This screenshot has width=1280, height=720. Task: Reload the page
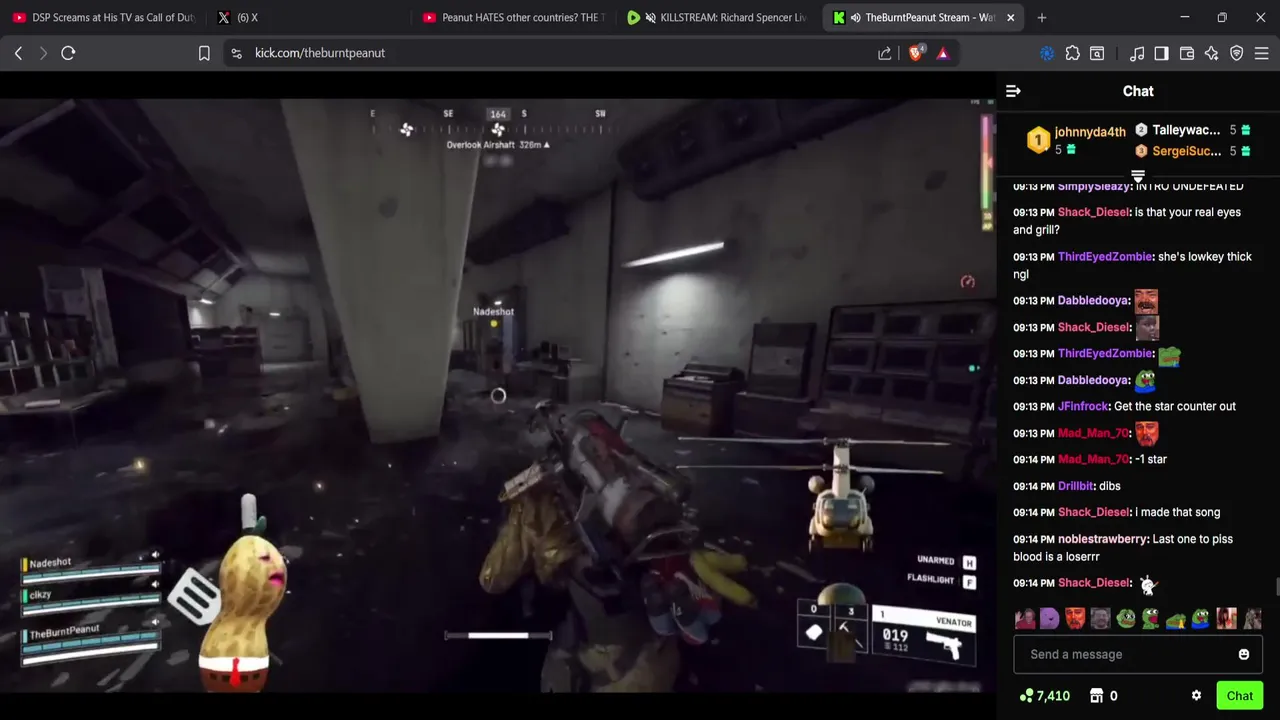click(x=68, y=53)
